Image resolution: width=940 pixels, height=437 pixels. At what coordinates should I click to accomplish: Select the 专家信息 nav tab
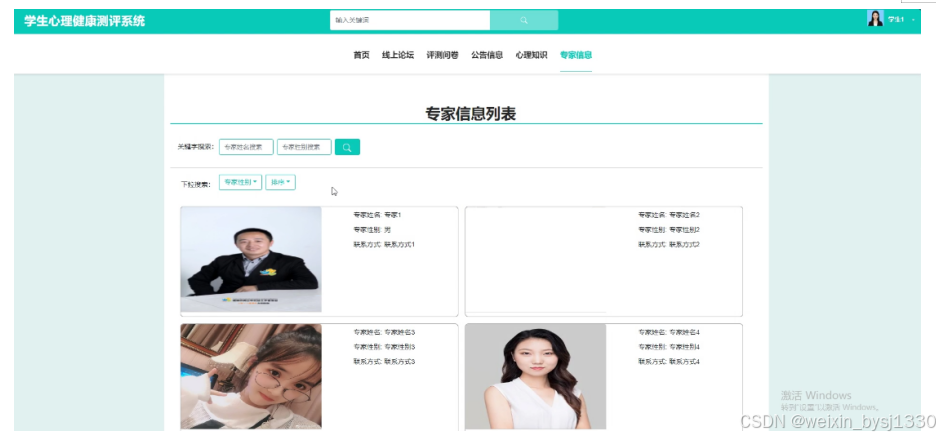576,55
